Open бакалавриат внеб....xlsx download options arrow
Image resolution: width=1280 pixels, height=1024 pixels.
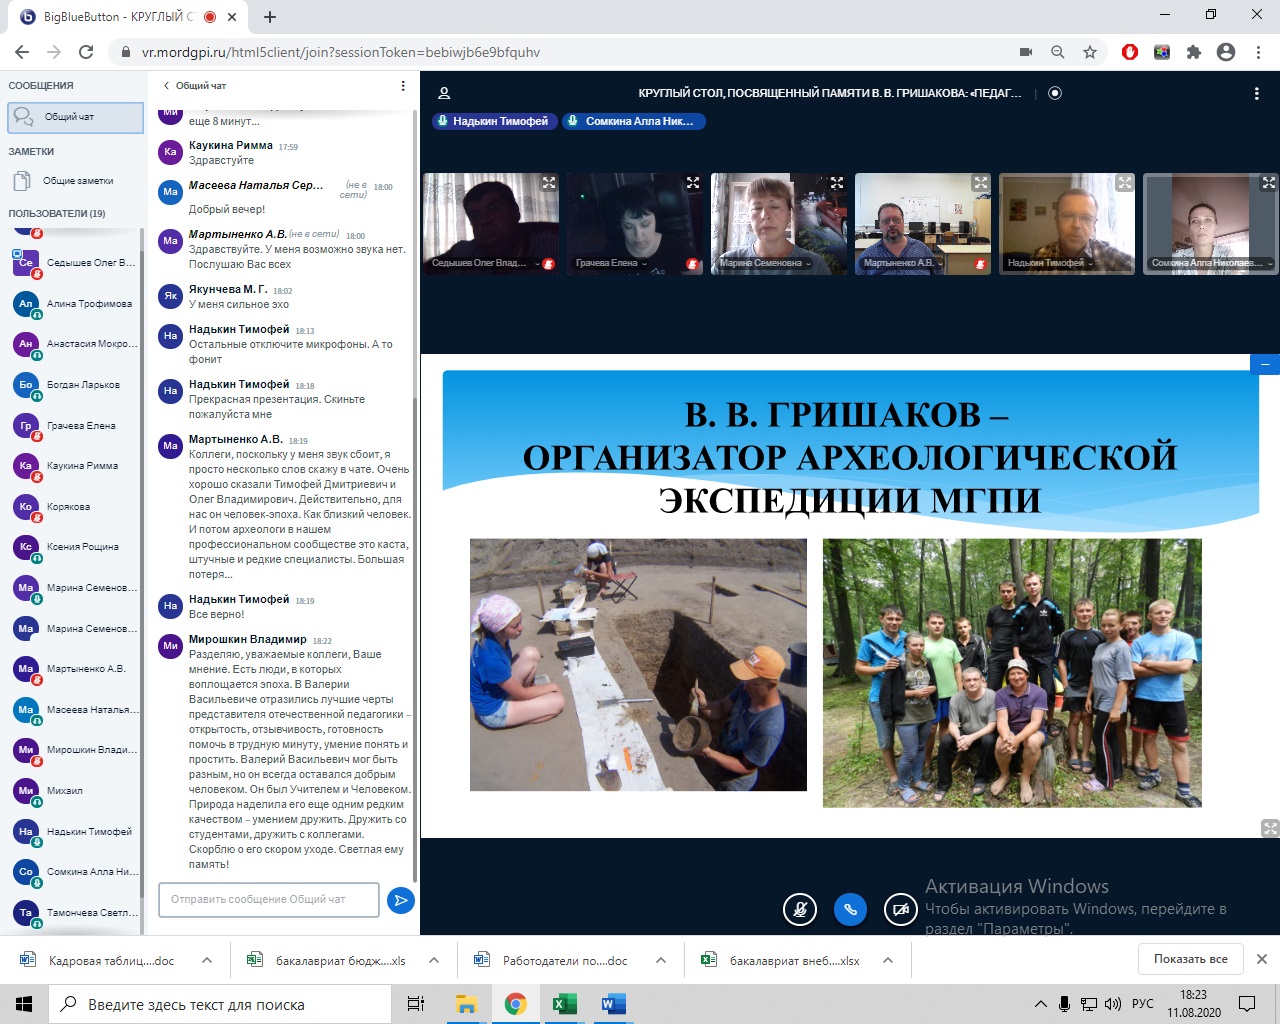pos(888,960)
